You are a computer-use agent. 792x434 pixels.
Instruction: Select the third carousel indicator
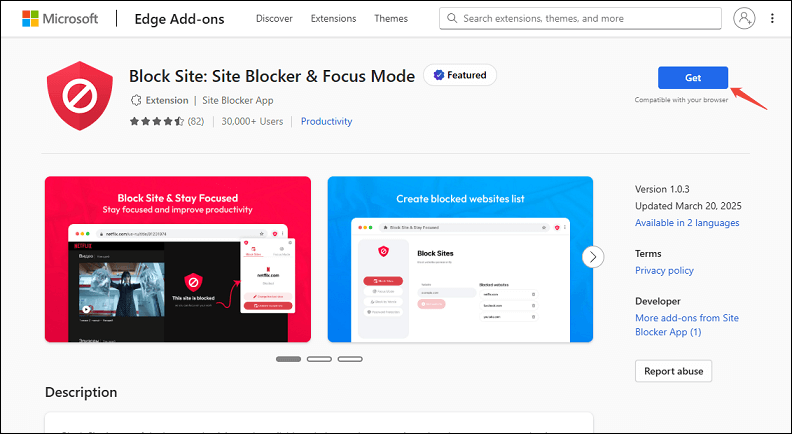(x=350, y=359)
